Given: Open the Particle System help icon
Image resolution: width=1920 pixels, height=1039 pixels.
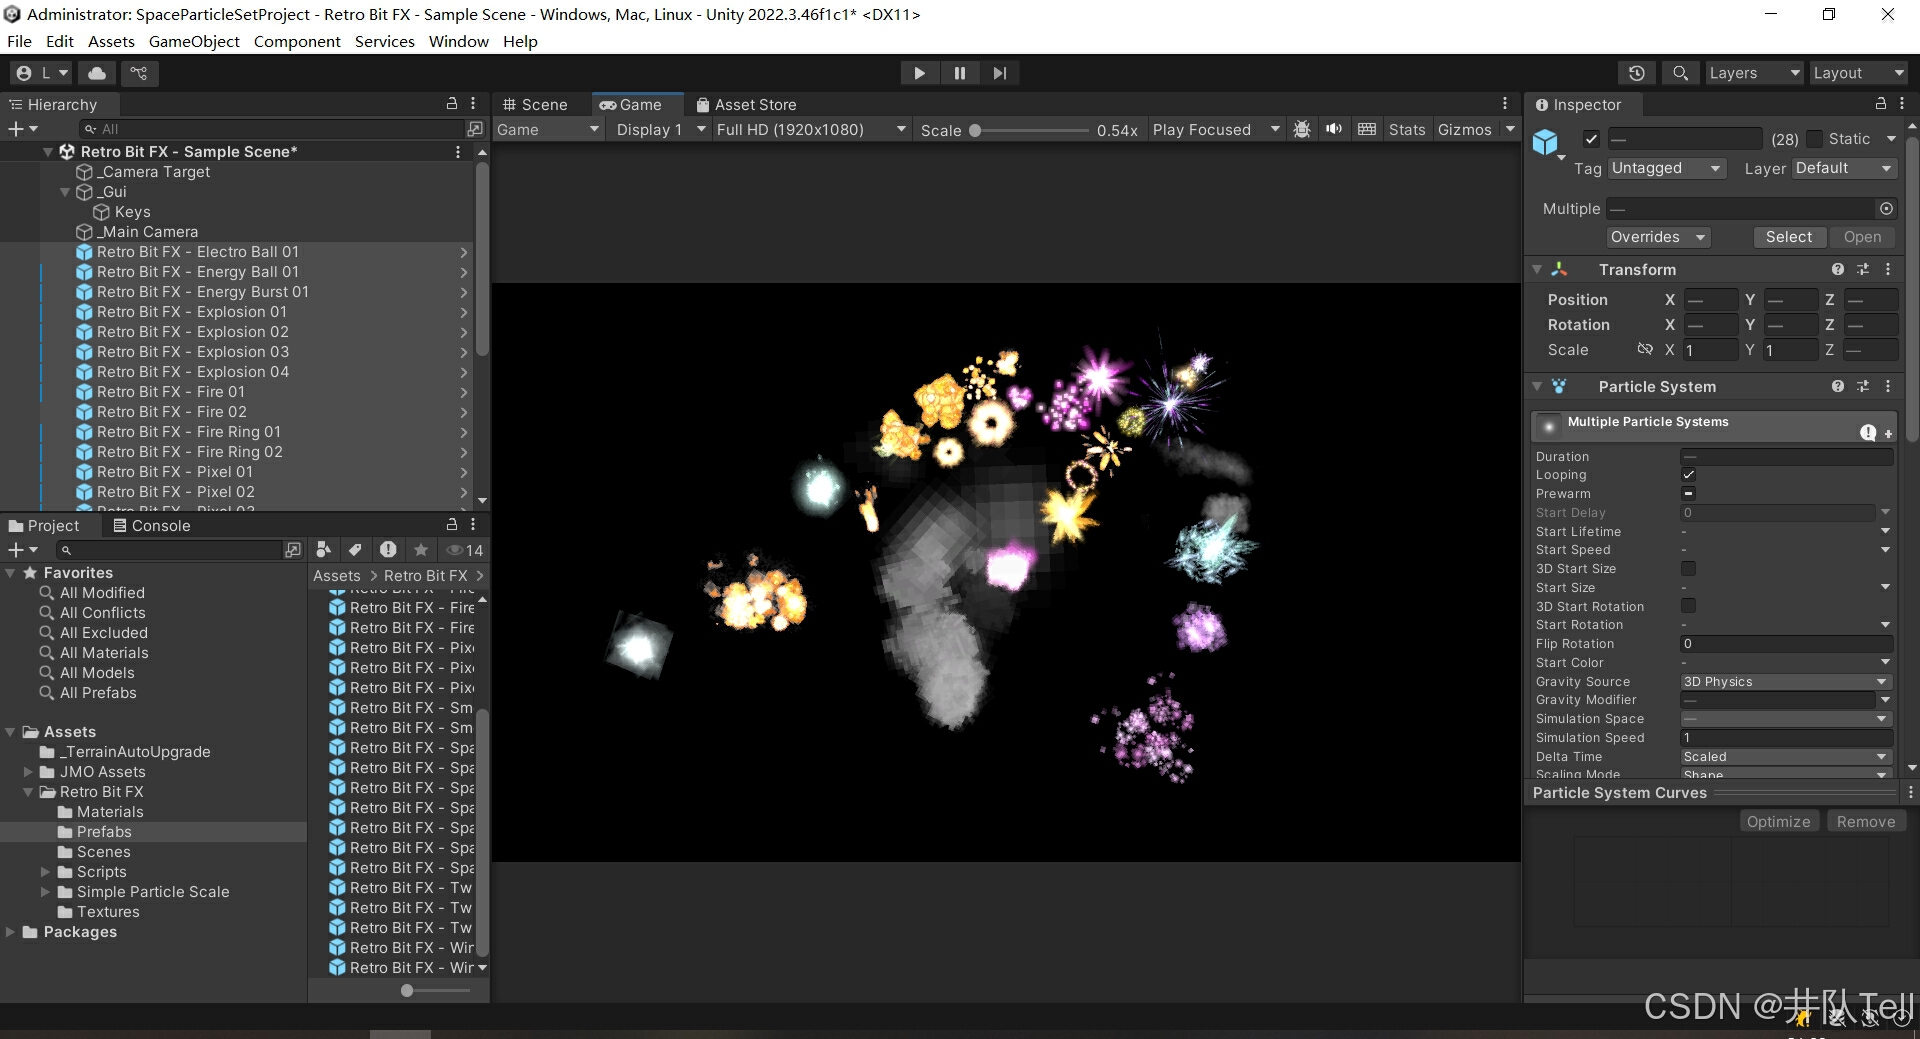Looking at the screenshot, I should click(1838, 387).
